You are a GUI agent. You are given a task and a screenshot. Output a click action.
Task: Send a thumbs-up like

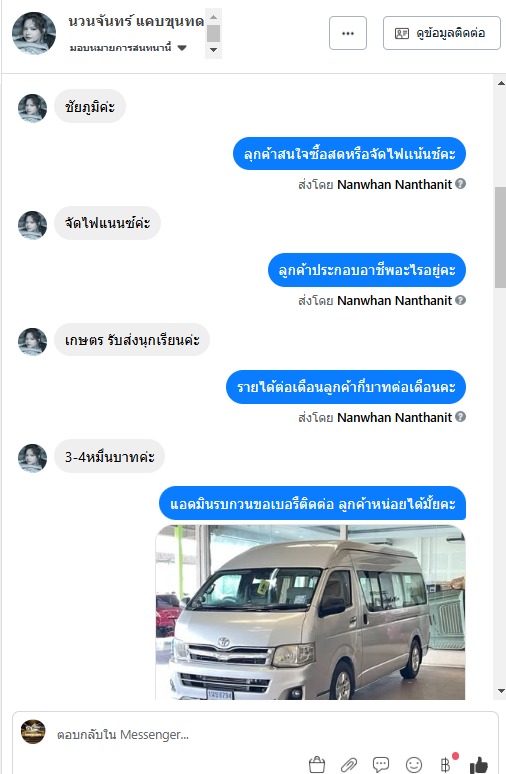point(478,765)
